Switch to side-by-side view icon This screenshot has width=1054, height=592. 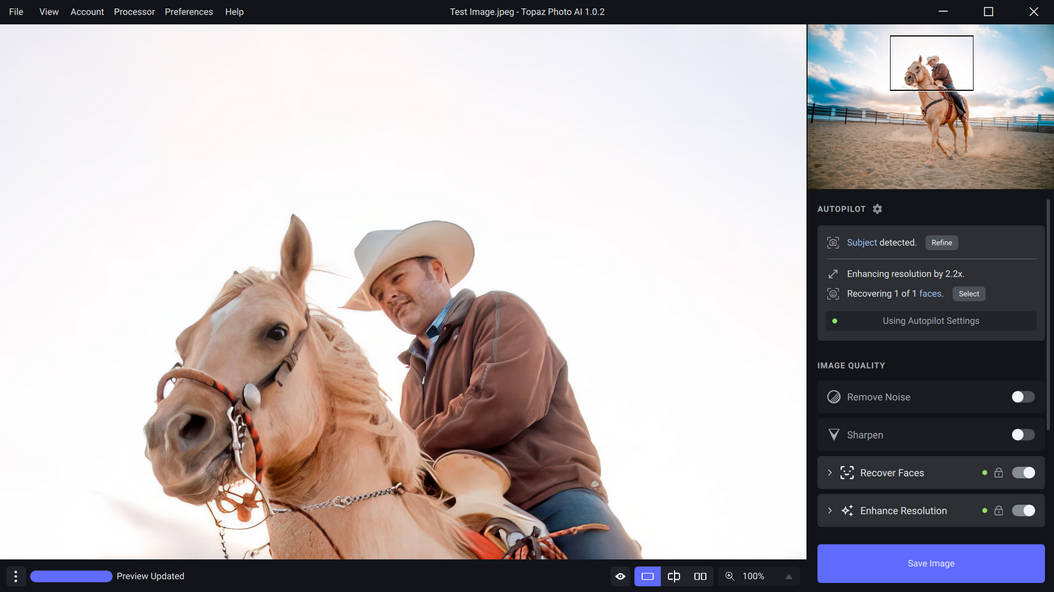700,576
